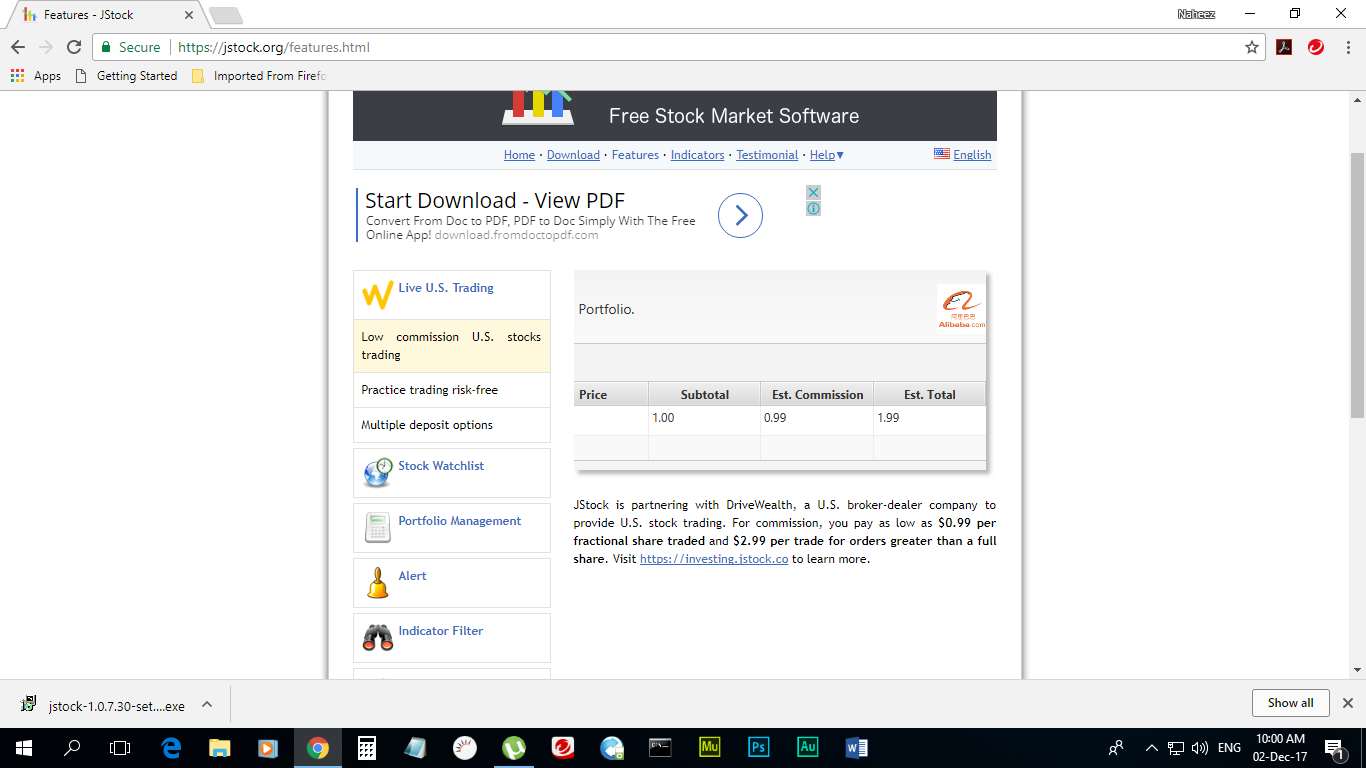The image size is (1366, 768).
Task: Select 'Practice trading risk-free' item
Action: tap(452, 390)
